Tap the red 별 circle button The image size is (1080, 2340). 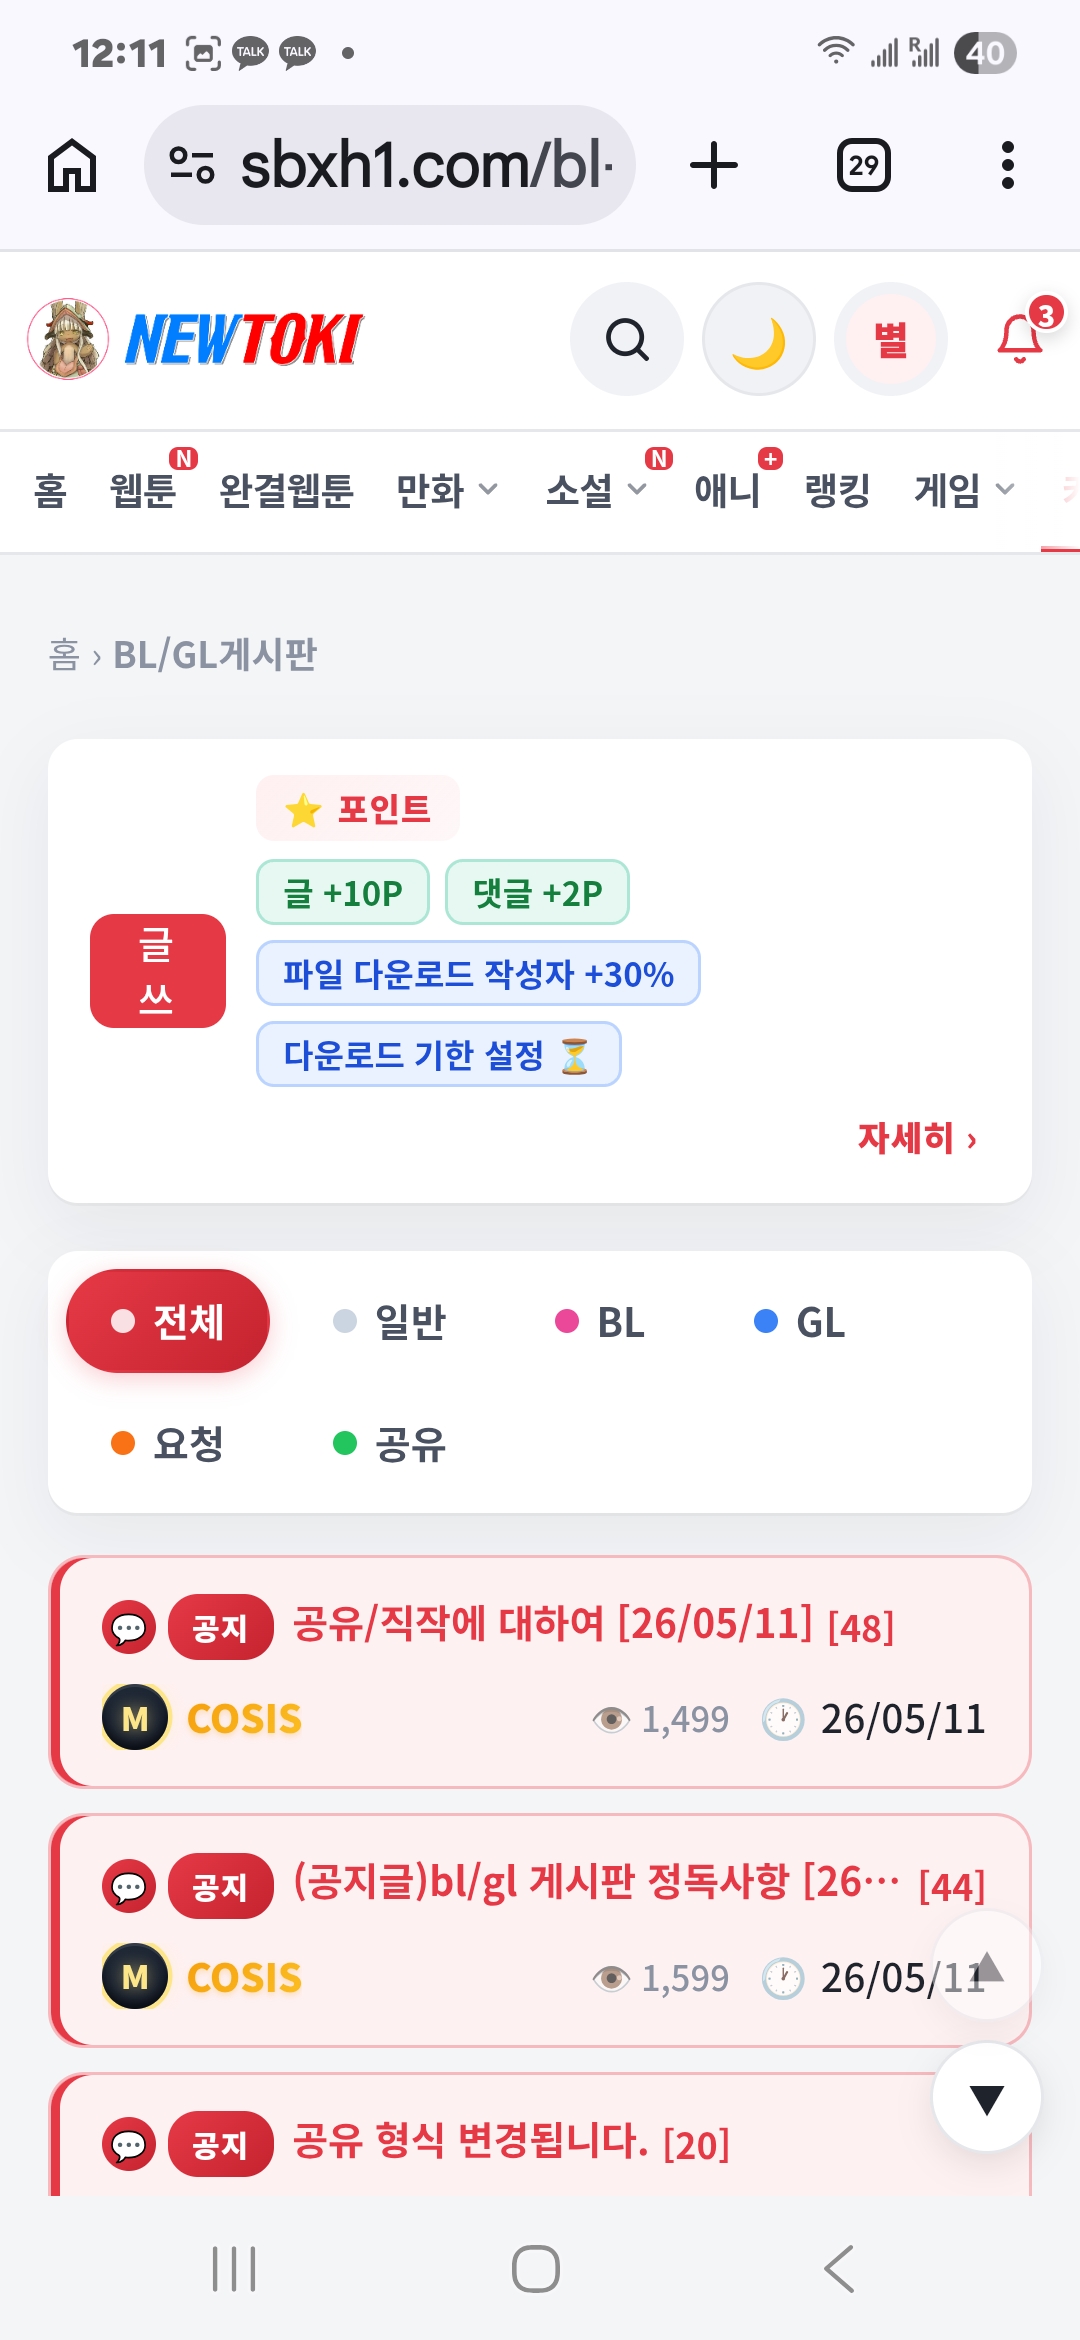(890, 340)
